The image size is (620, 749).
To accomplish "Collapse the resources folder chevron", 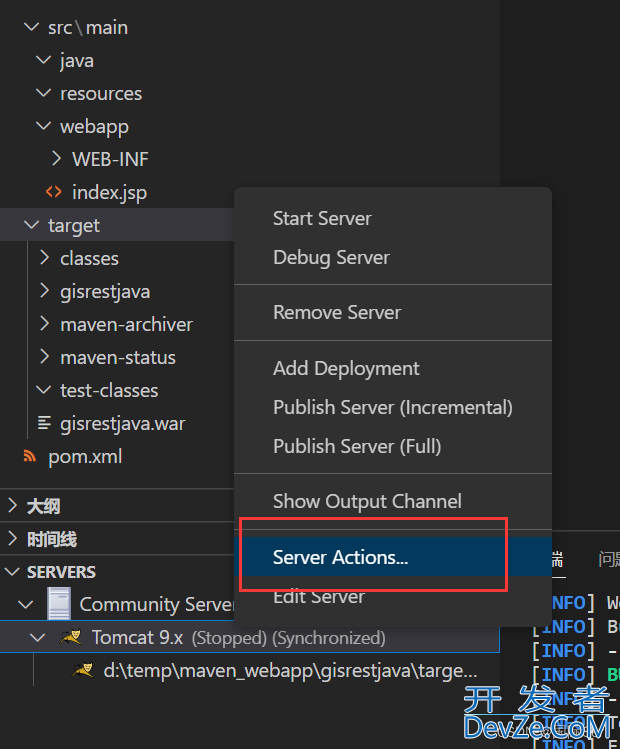I will 43,93.
